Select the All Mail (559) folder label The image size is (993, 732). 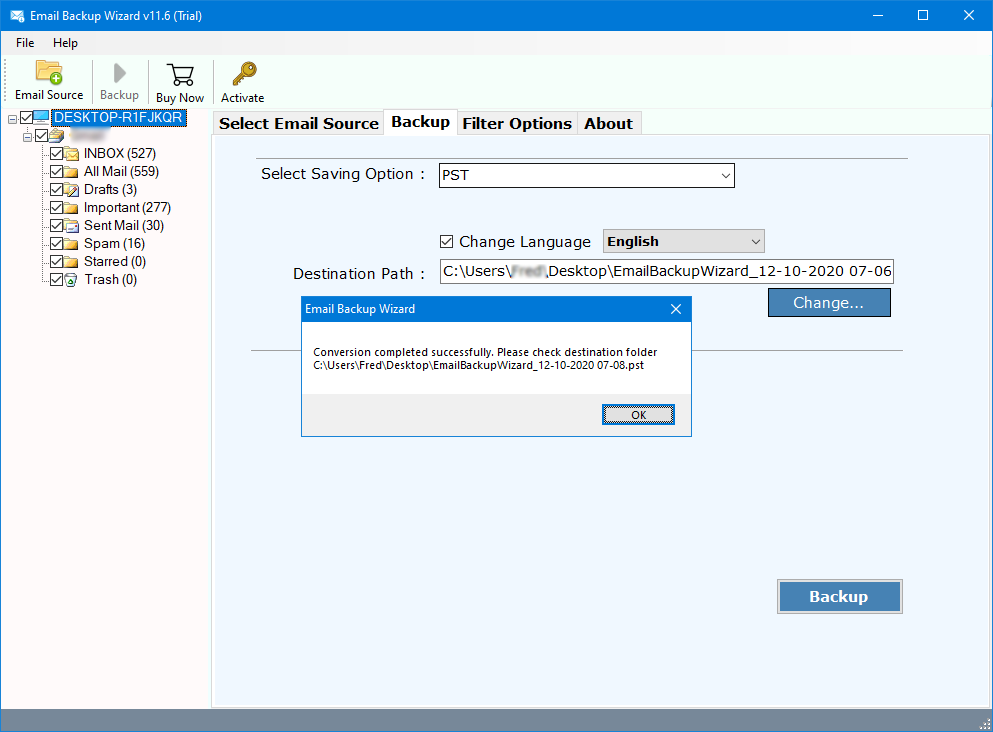point(122,172)
